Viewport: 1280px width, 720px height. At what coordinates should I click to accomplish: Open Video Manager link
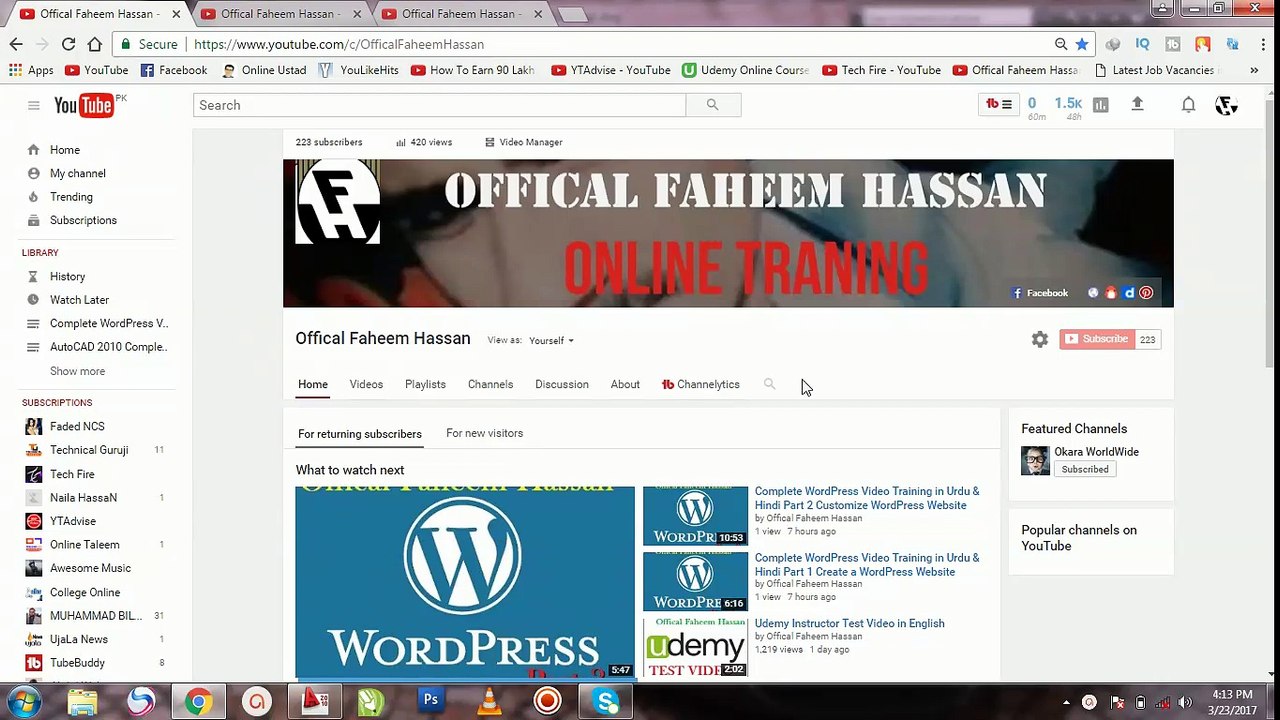pyautogui.click(x=524, y=142)
